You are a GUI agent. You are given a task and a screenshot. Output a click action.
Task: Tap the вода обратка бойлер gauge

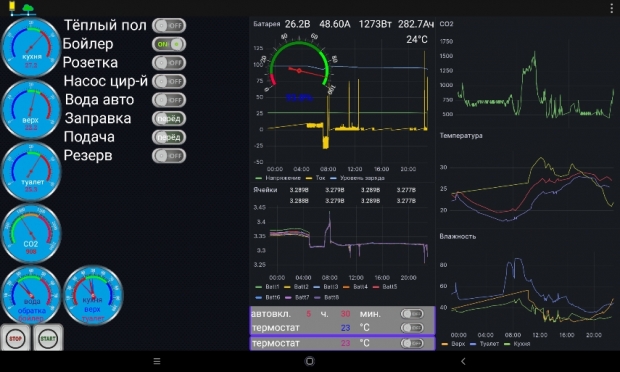pos(31,295)
